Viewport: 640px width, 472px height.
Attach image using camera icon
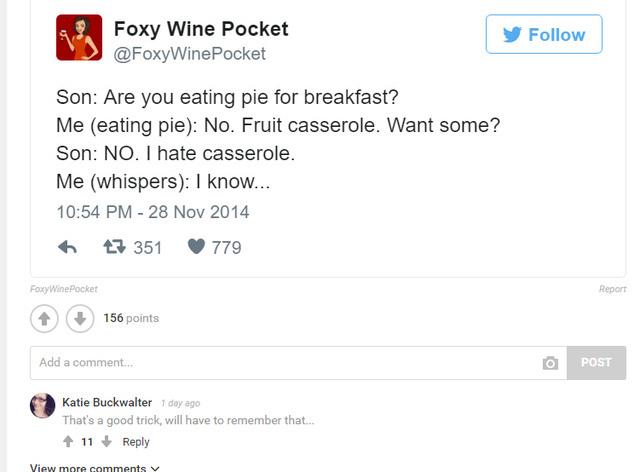[x=549, y=363]
